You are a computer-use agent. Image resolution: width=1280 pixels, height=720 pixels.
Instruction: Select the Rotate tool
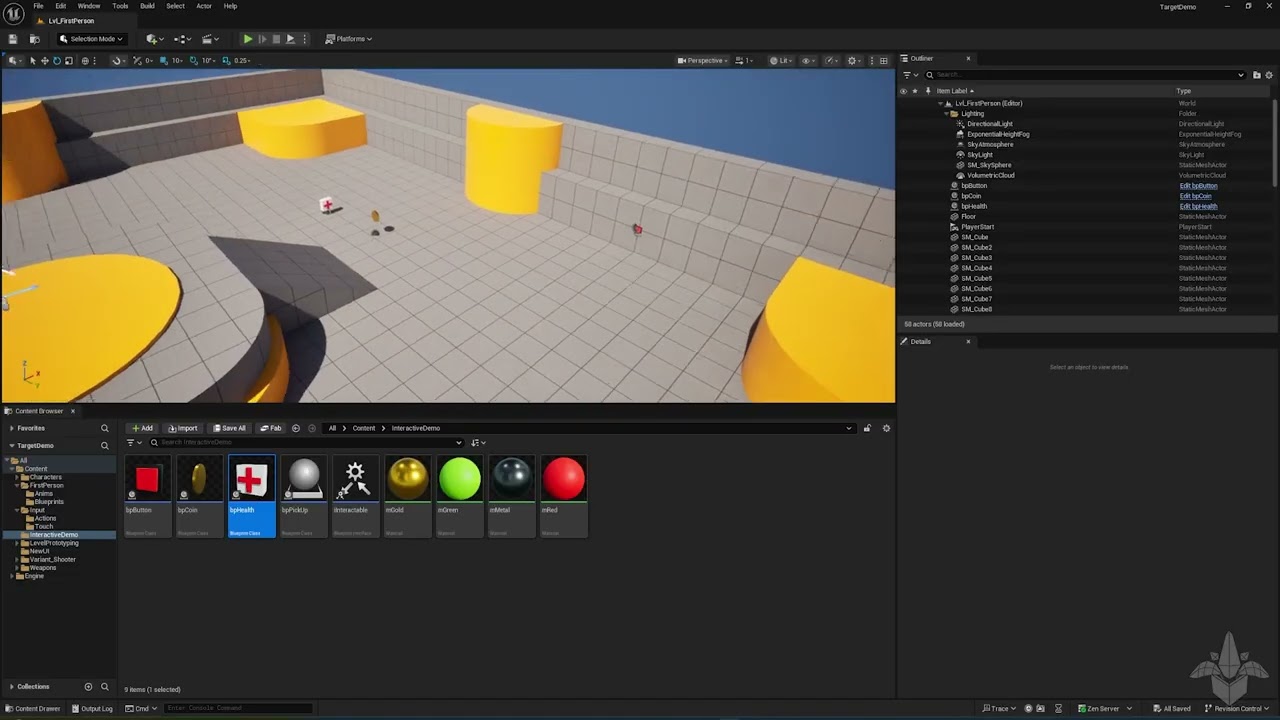coord(56,60)
